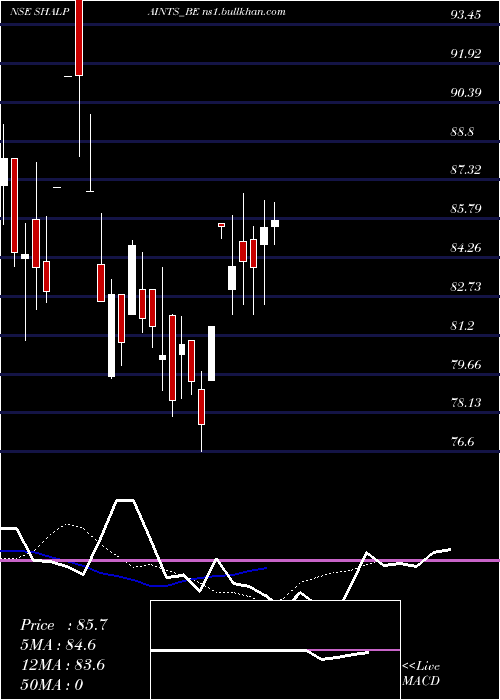Click the Live MACD inset chart box

[275, 650]
